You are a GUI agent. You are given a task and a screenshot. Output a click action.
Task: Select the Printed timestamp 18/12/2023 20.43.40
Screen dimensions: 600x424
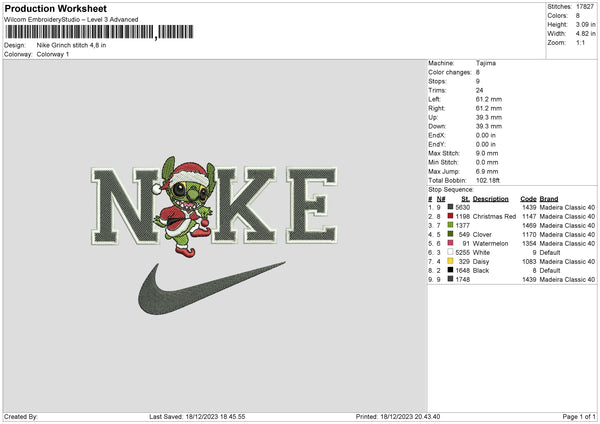(410, 416)
